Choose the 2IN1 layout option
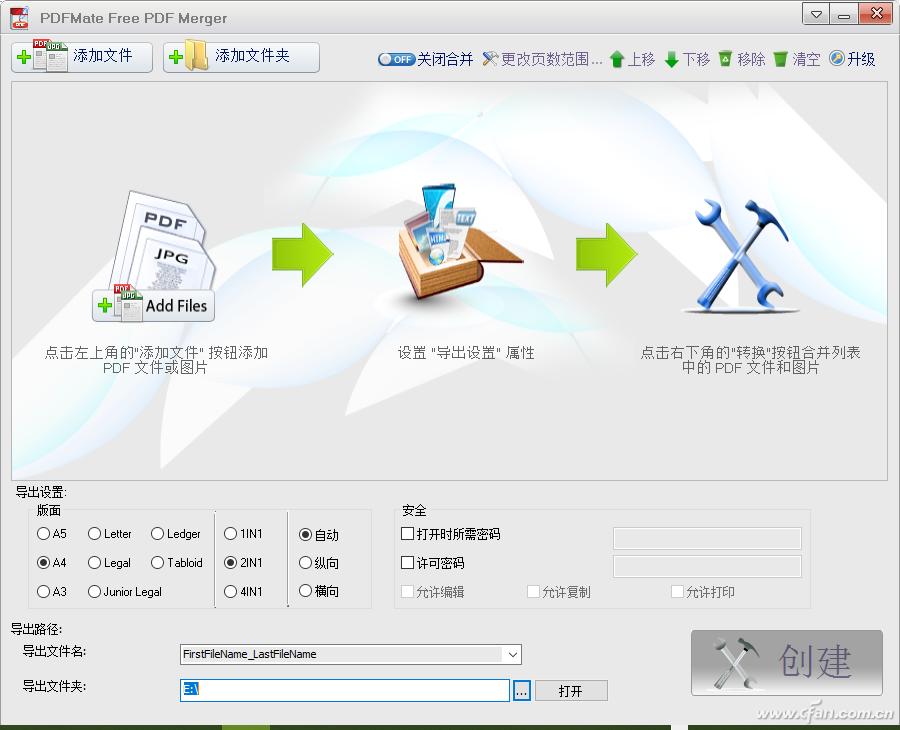This screenshot has width=900, height=730. (231, 563)
